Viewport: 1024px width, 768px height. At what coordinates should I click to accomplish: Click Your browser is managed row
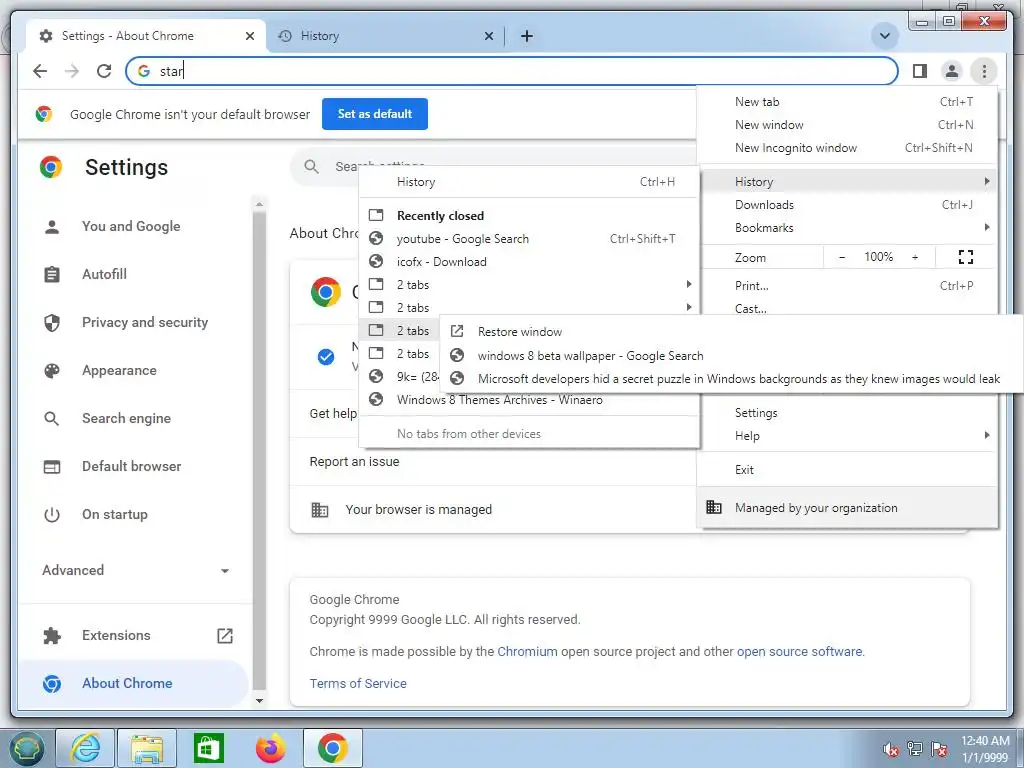point(493,509)
